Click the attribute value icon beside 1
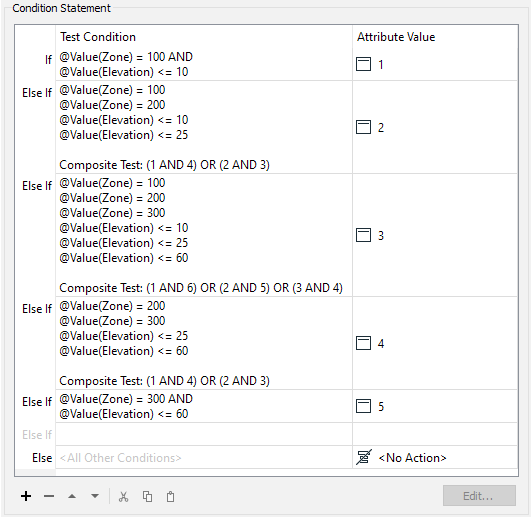 point(363,64)
